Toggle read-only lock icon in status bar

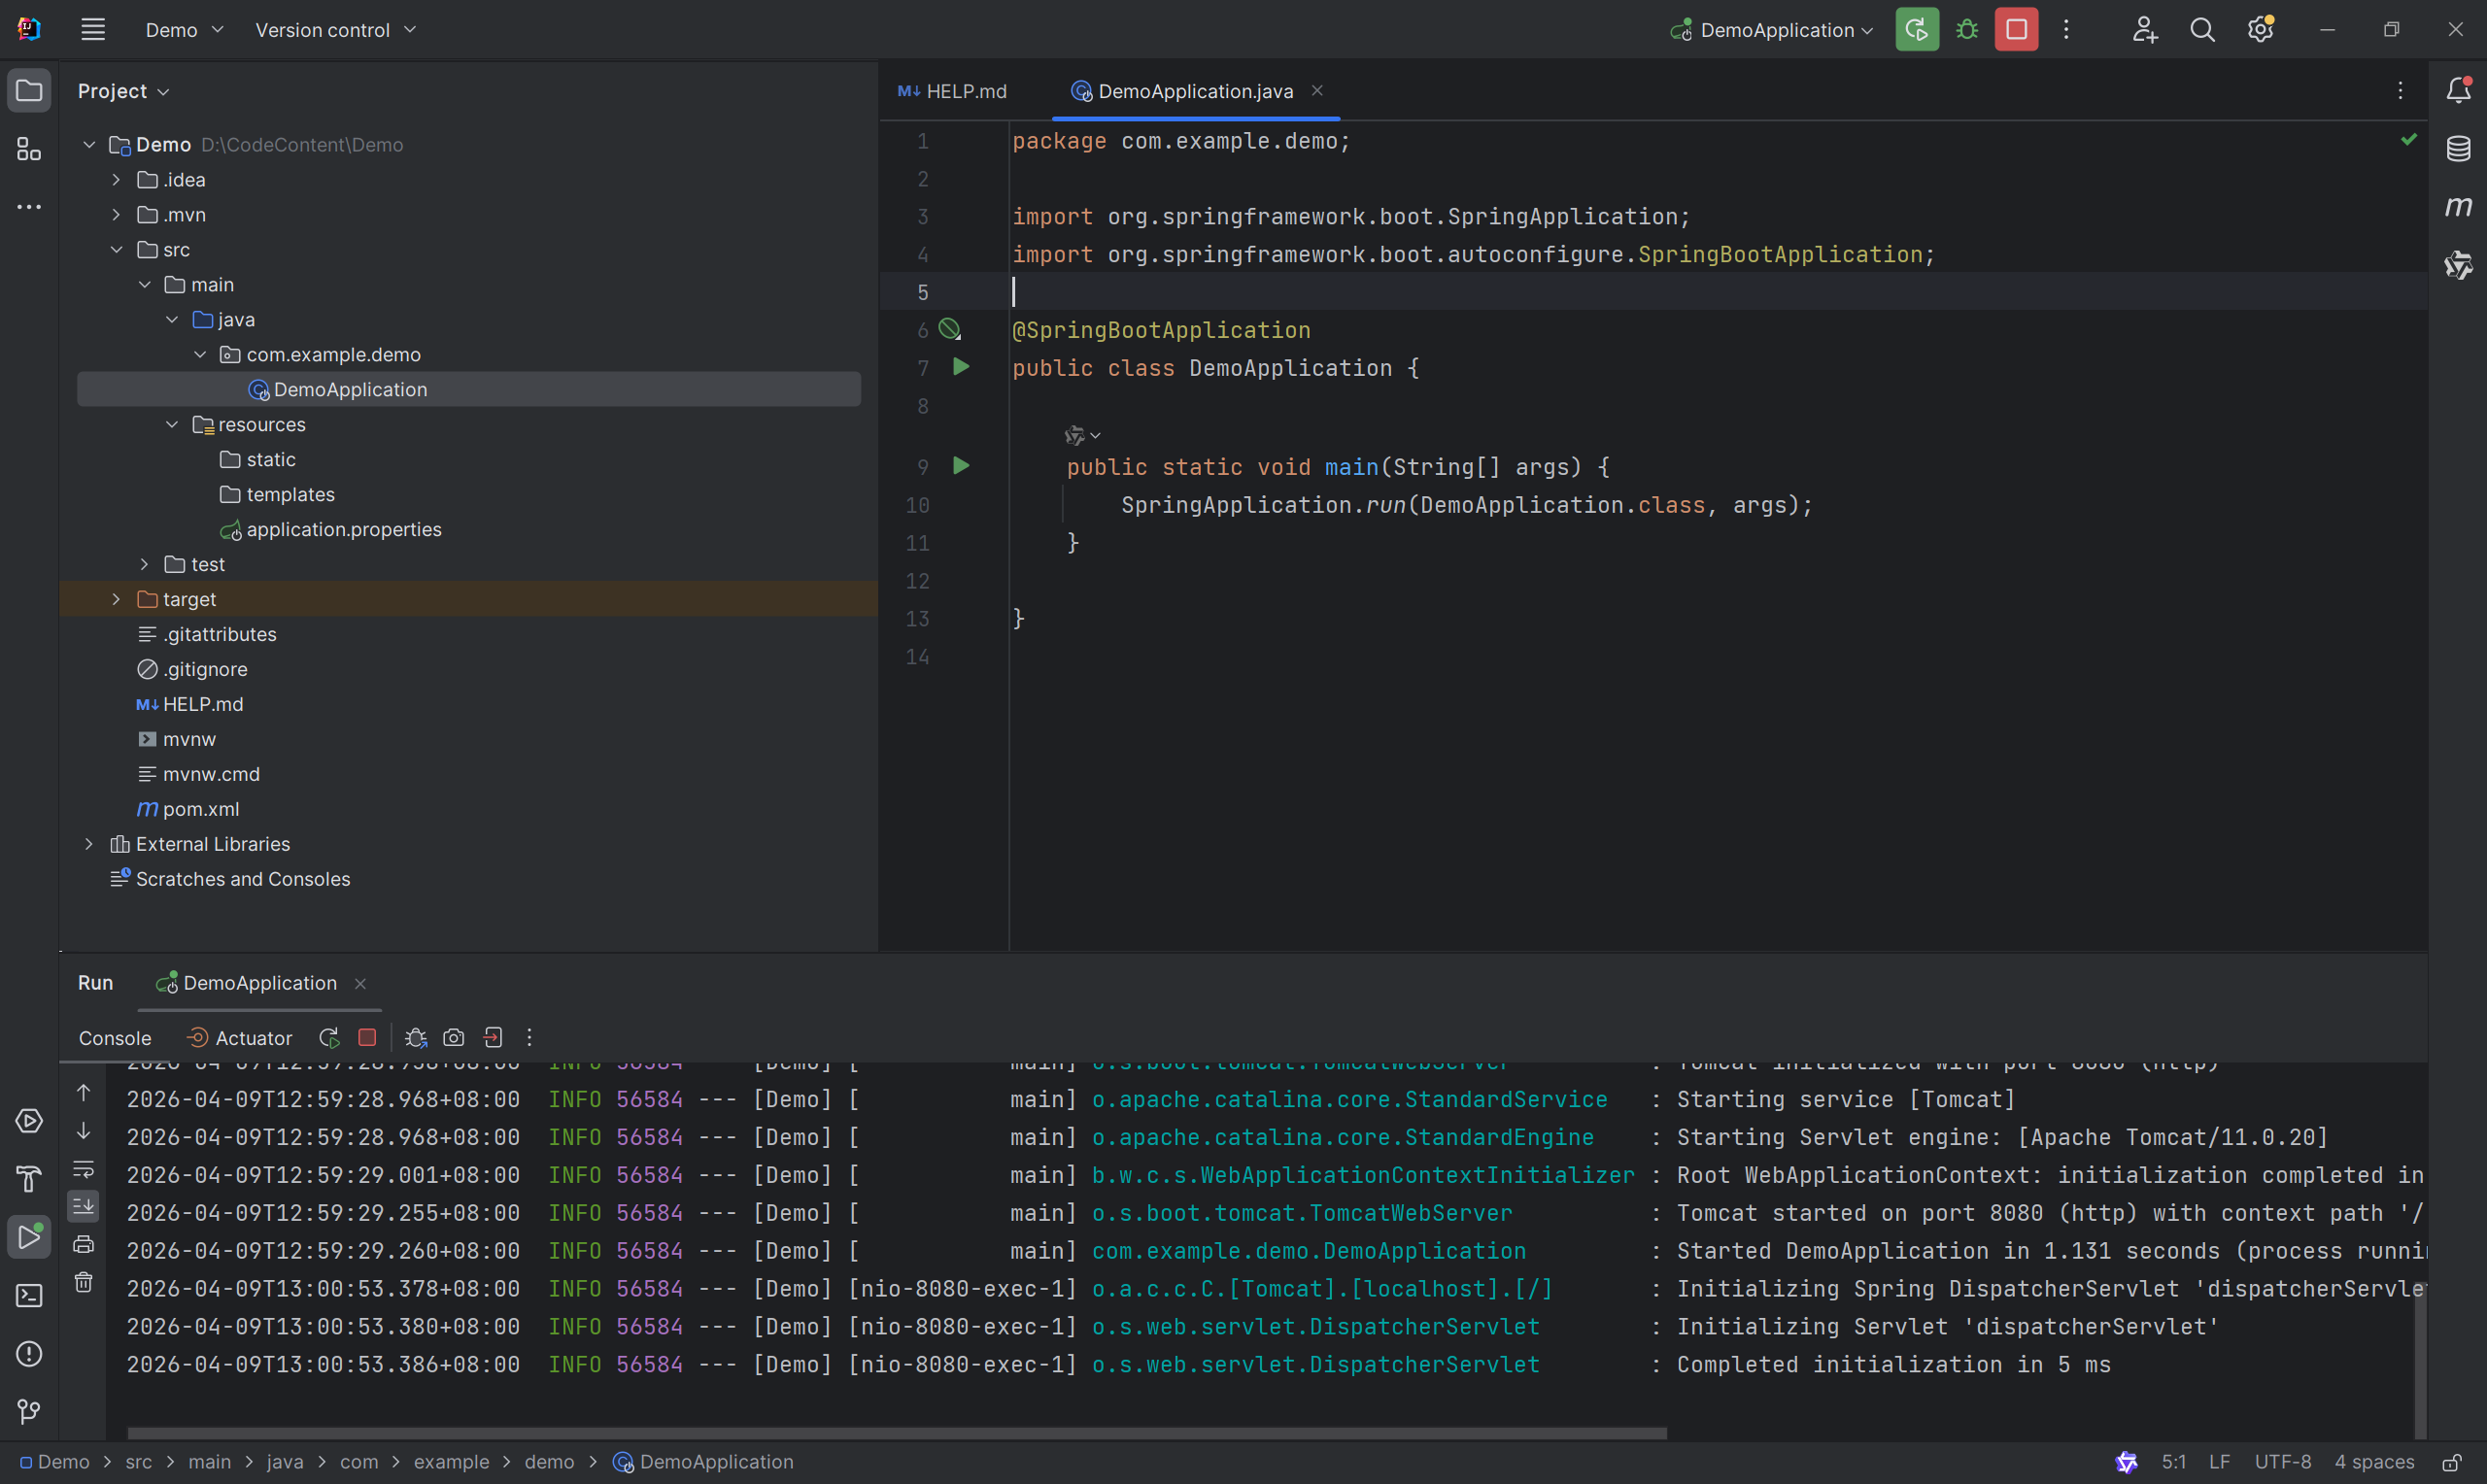[x=2451, y=1462]
